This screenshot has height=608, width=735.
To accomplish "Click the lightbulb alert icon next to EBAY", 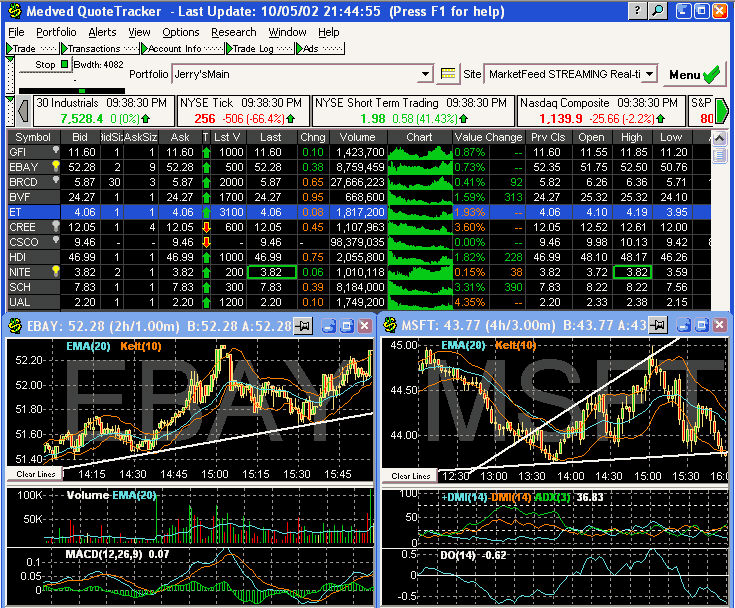I will [57, 166].
